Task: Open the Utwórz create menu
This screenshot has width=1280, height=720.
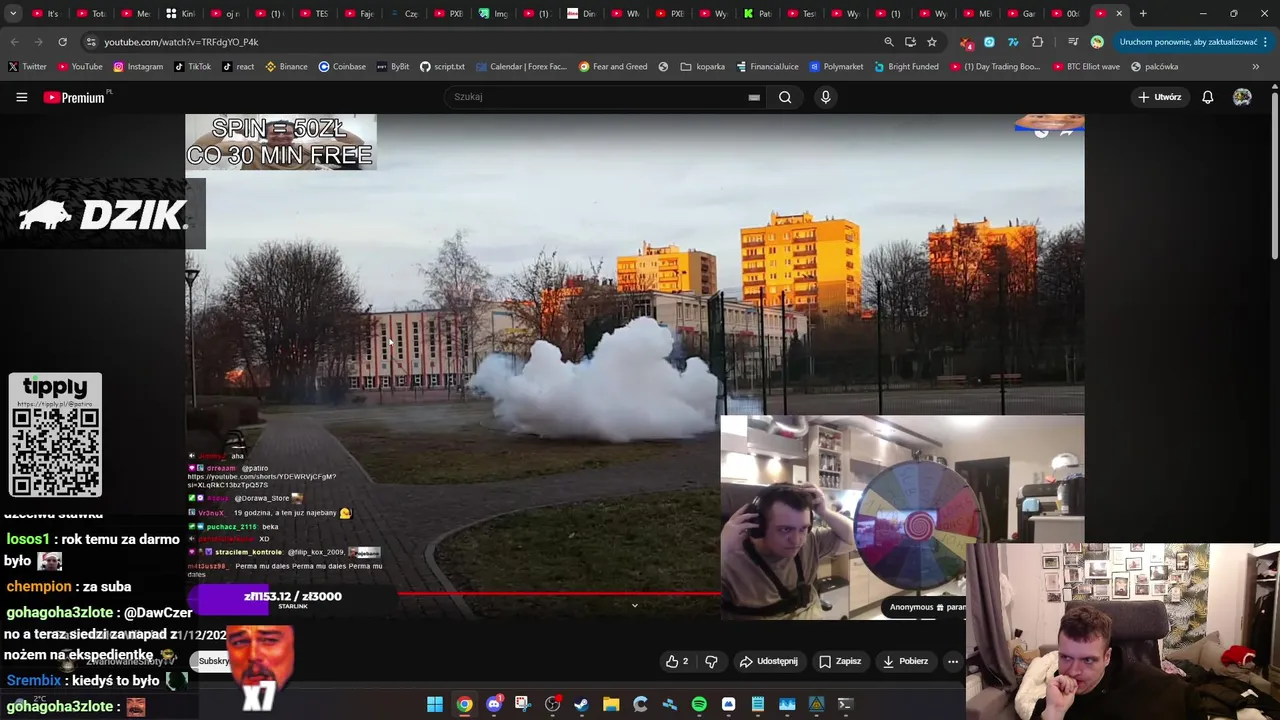Action: (1160, 97)
